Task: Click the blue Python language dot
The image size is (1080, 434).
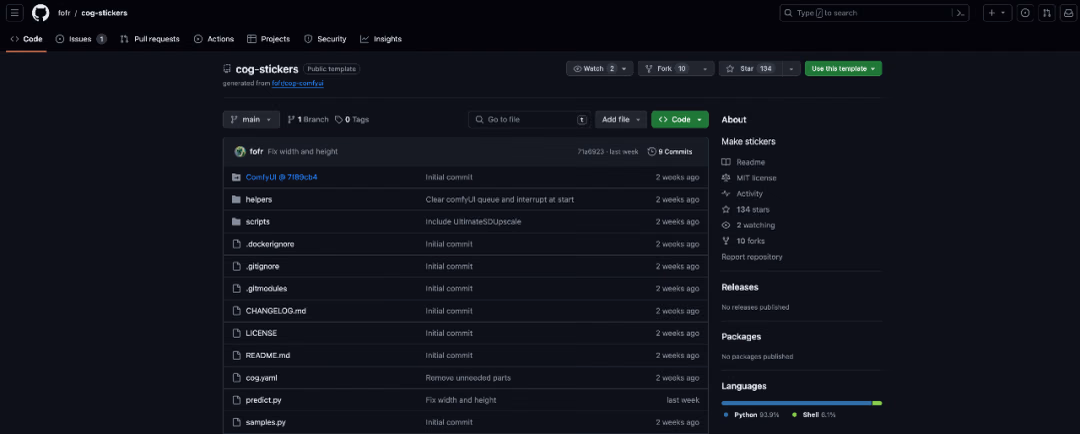Action: (x=726, y=415)
